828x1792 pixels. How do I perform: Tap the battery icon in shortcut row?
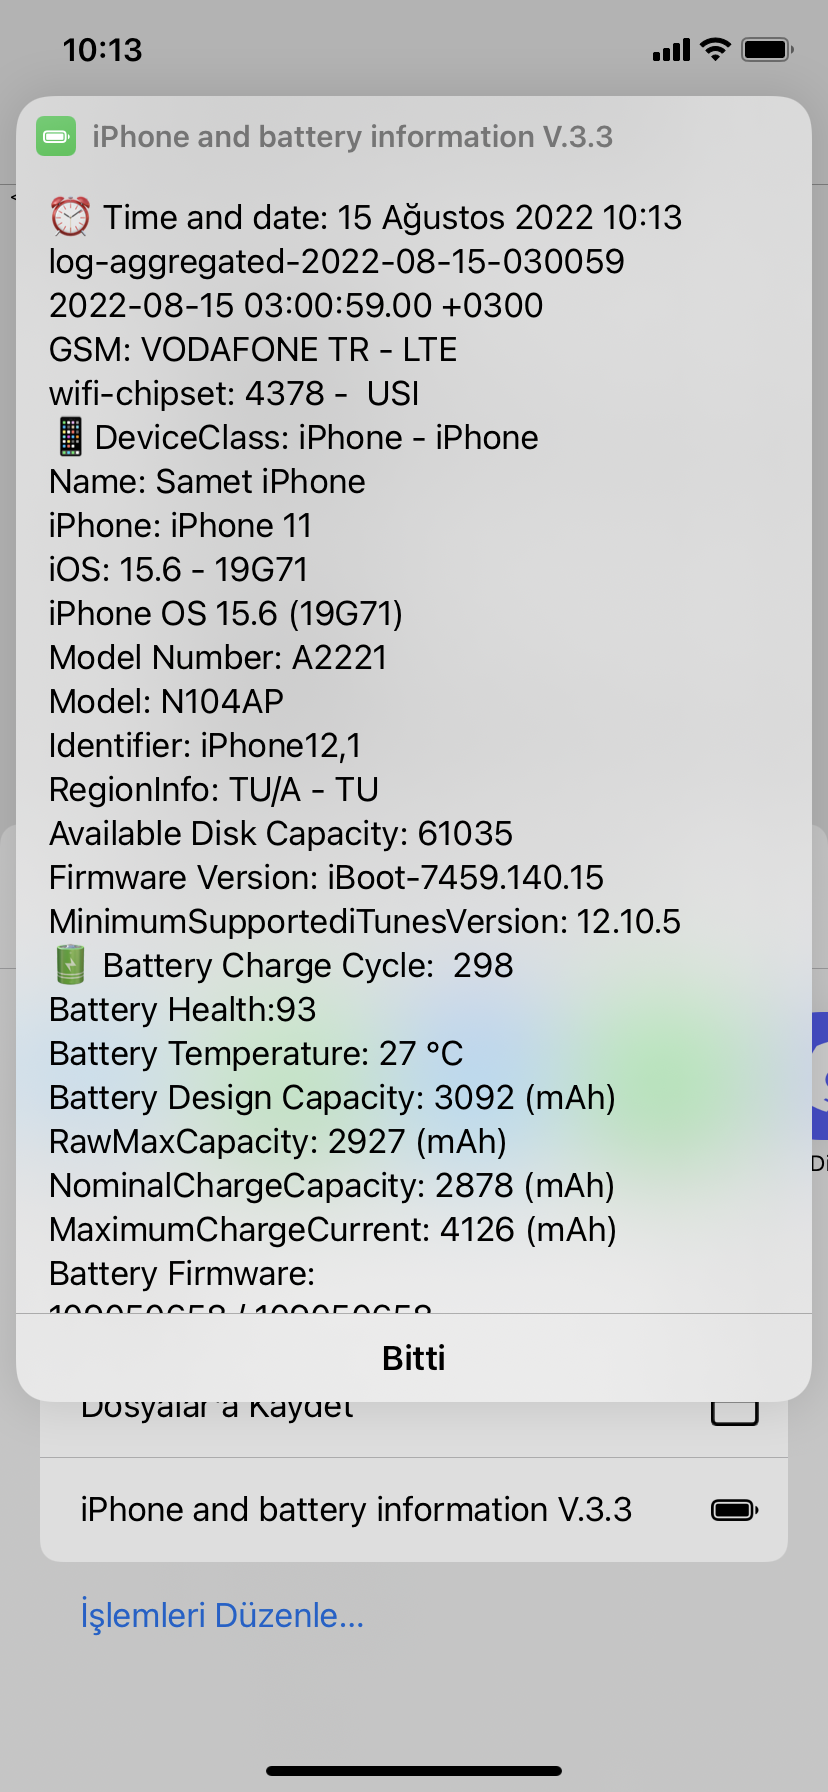click(x=734, y=1509)
